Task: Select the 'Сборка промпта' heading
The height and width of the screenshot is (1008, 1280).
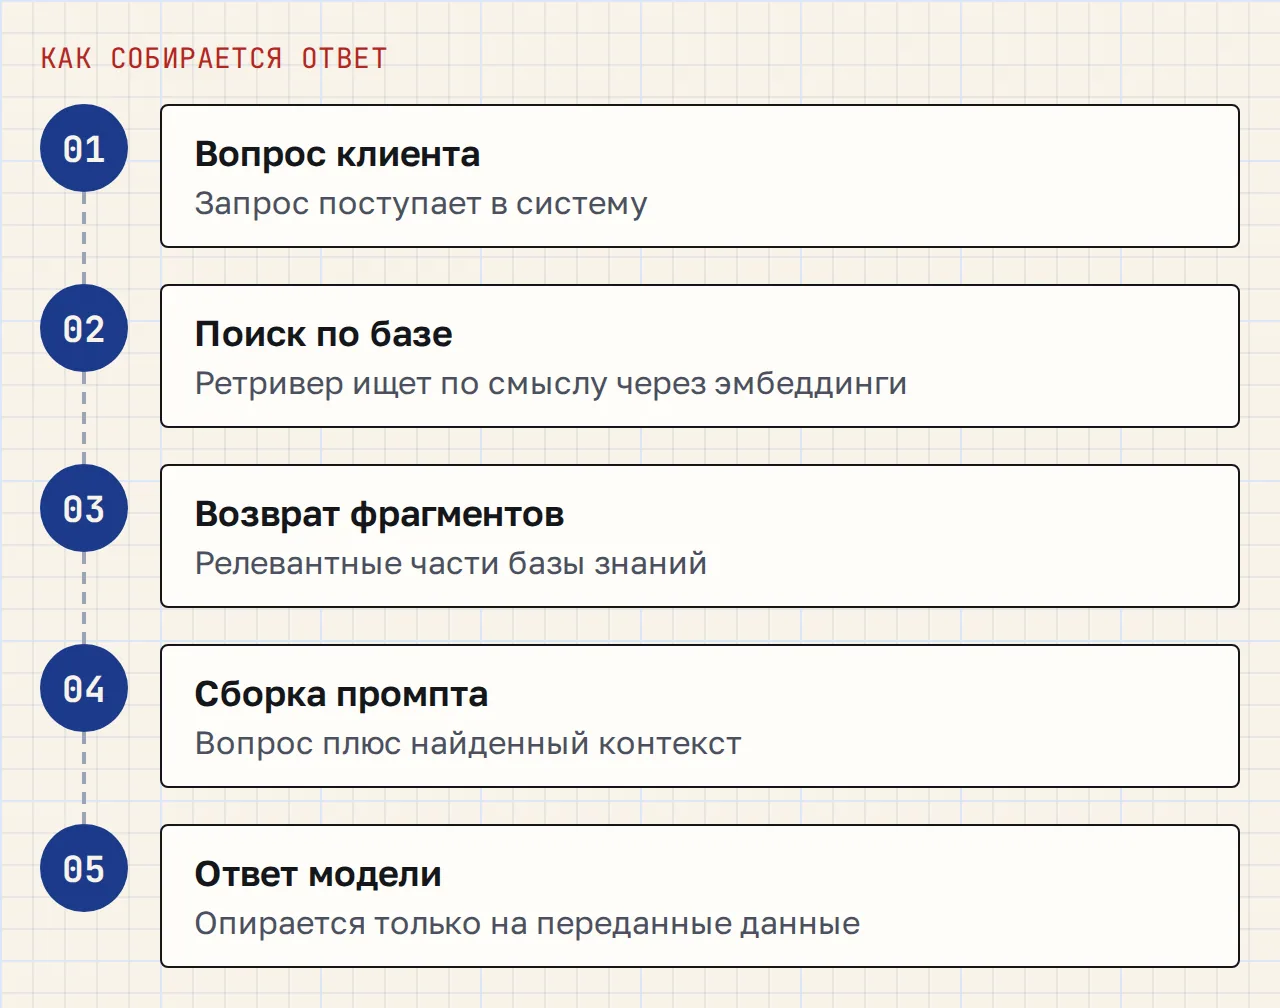Action: click(341, 694)
